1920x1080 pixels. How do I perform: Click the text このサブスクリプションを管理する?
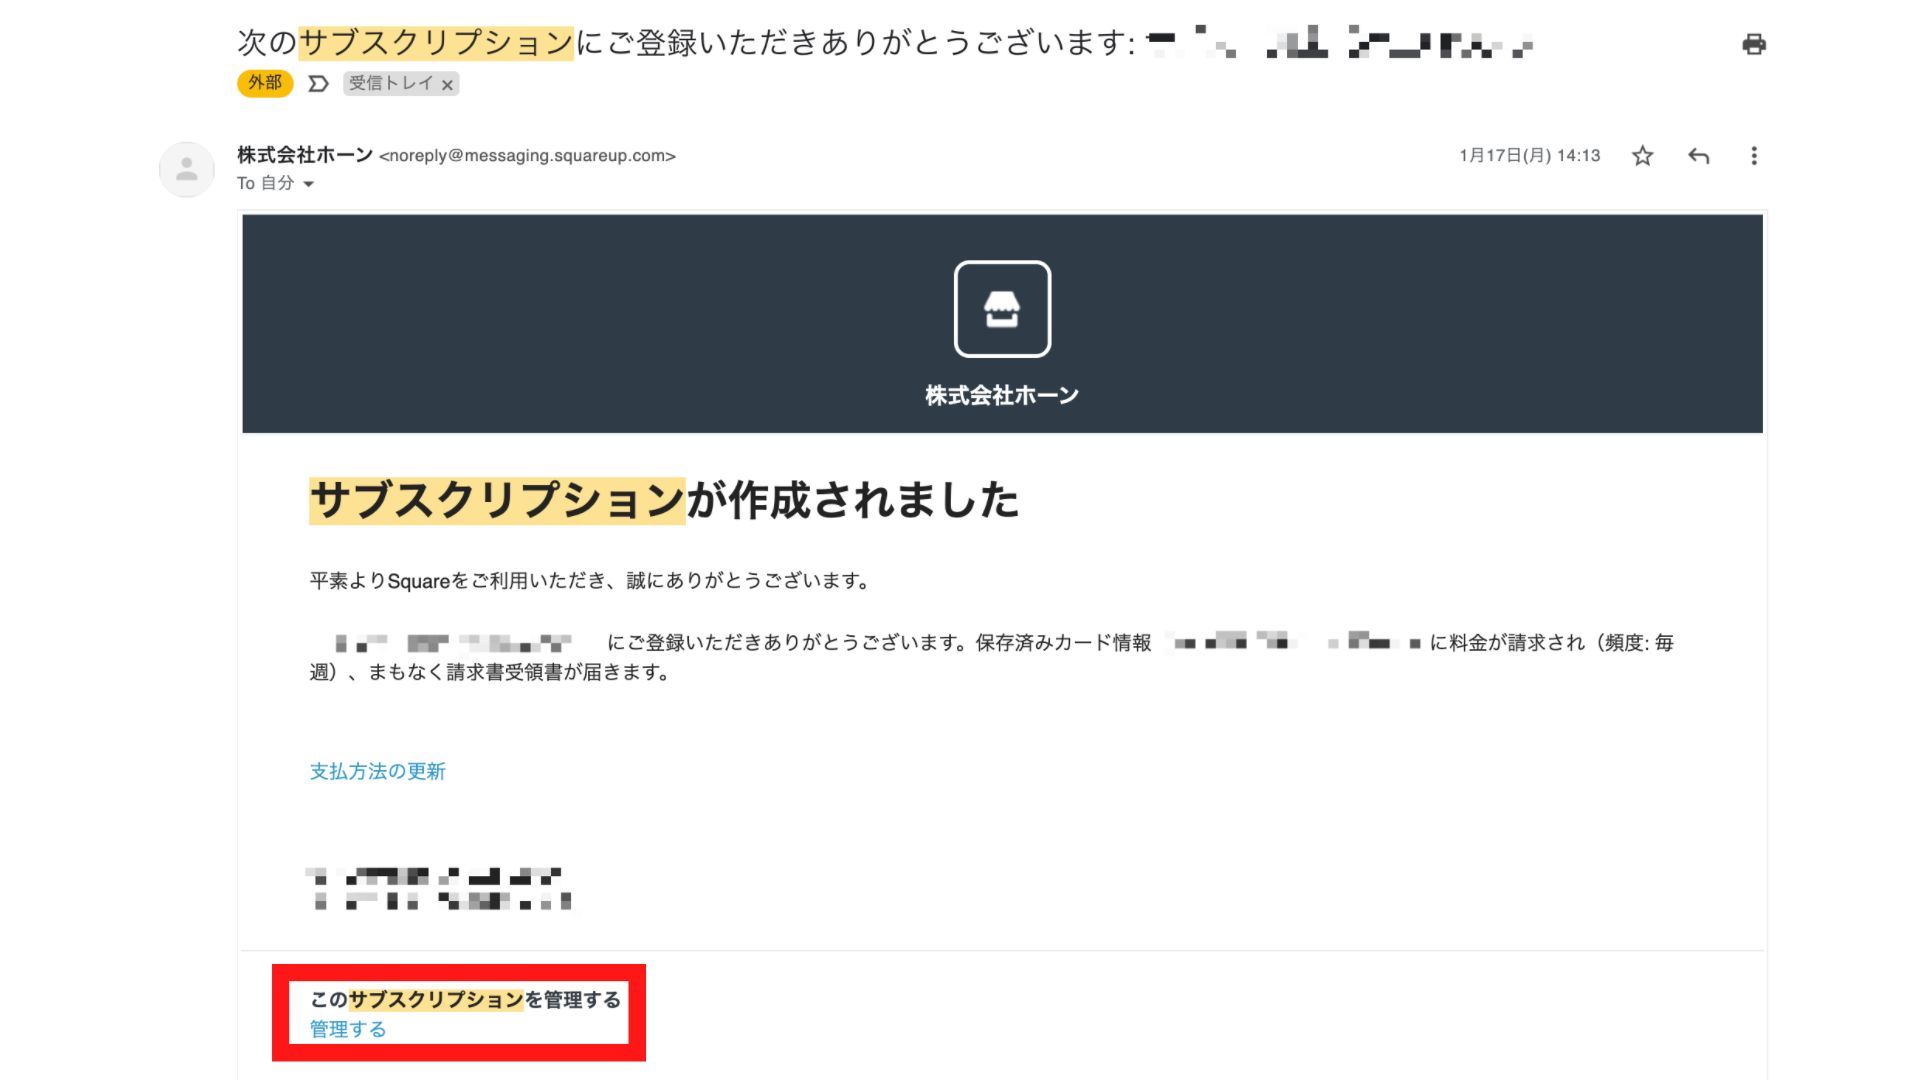(465, 1000)
